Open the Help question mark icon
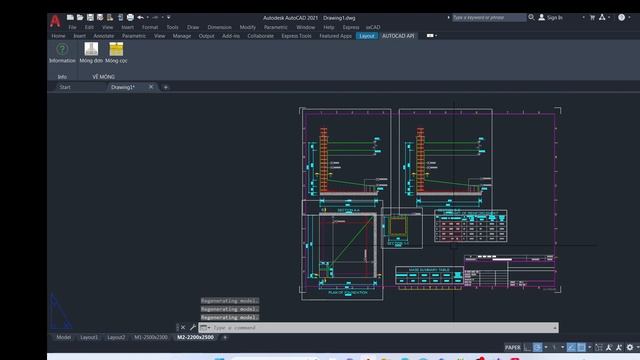Viewport: 640px width, 360px height. [x=621, y=17]
